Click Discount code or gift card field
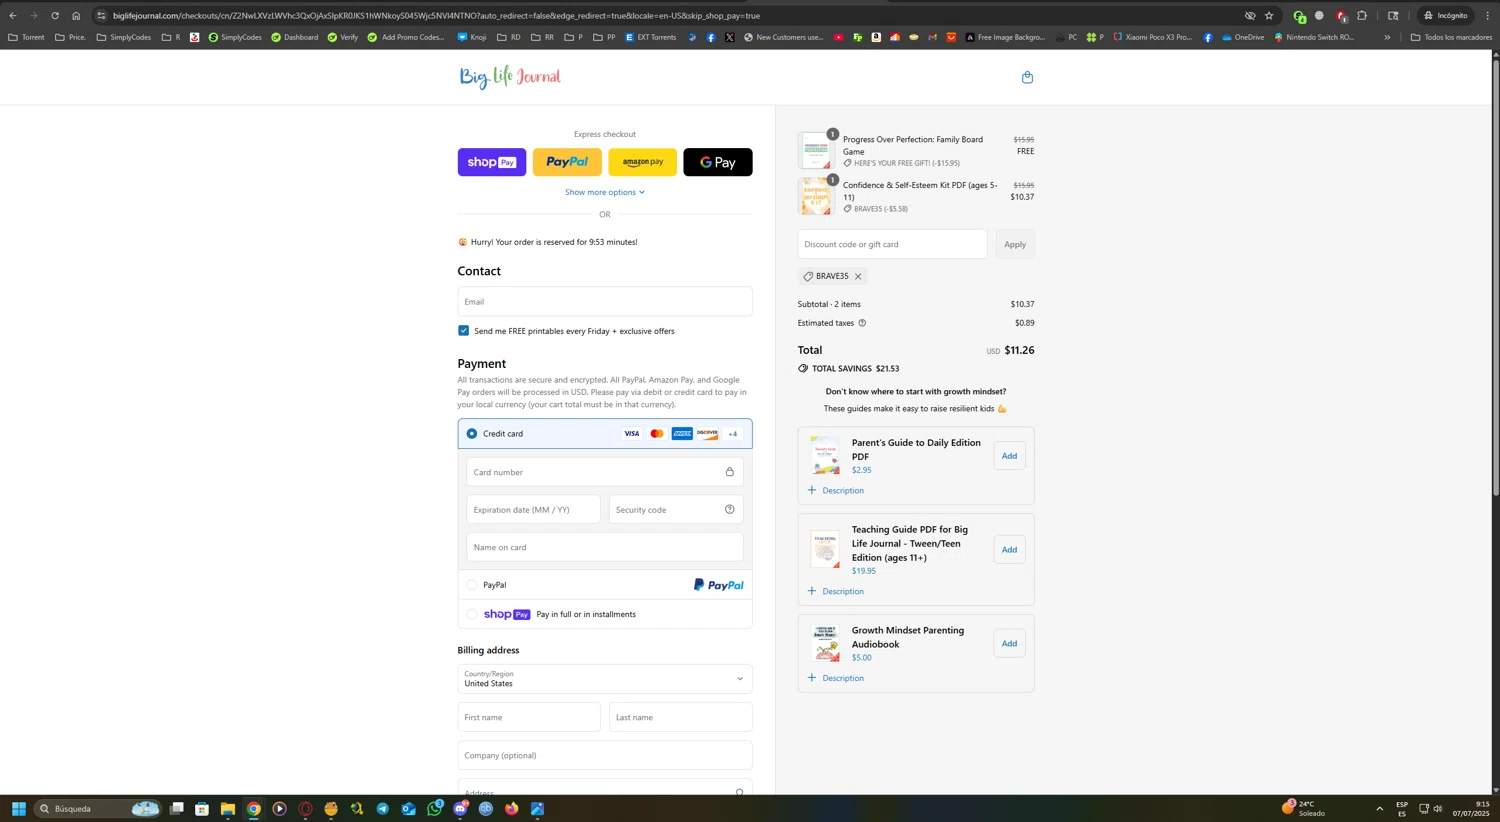The image size is (1500, 822). coord(892,244)
